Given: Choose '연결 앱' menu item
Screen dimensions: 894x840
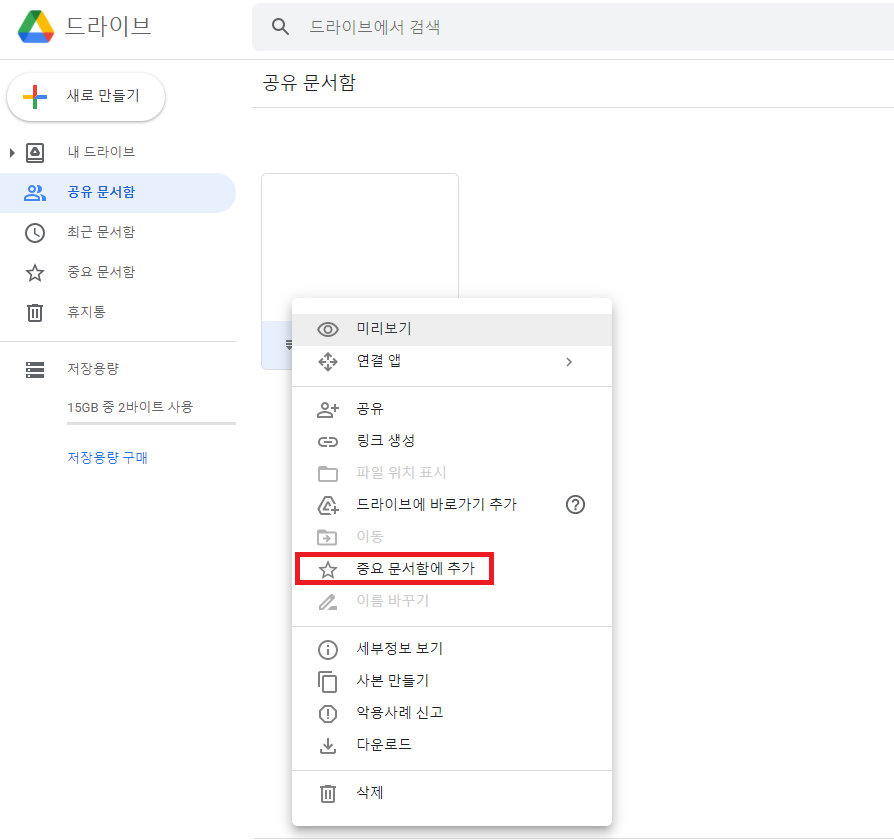Looking at the screenshot, I should click(x=452, y=362).
